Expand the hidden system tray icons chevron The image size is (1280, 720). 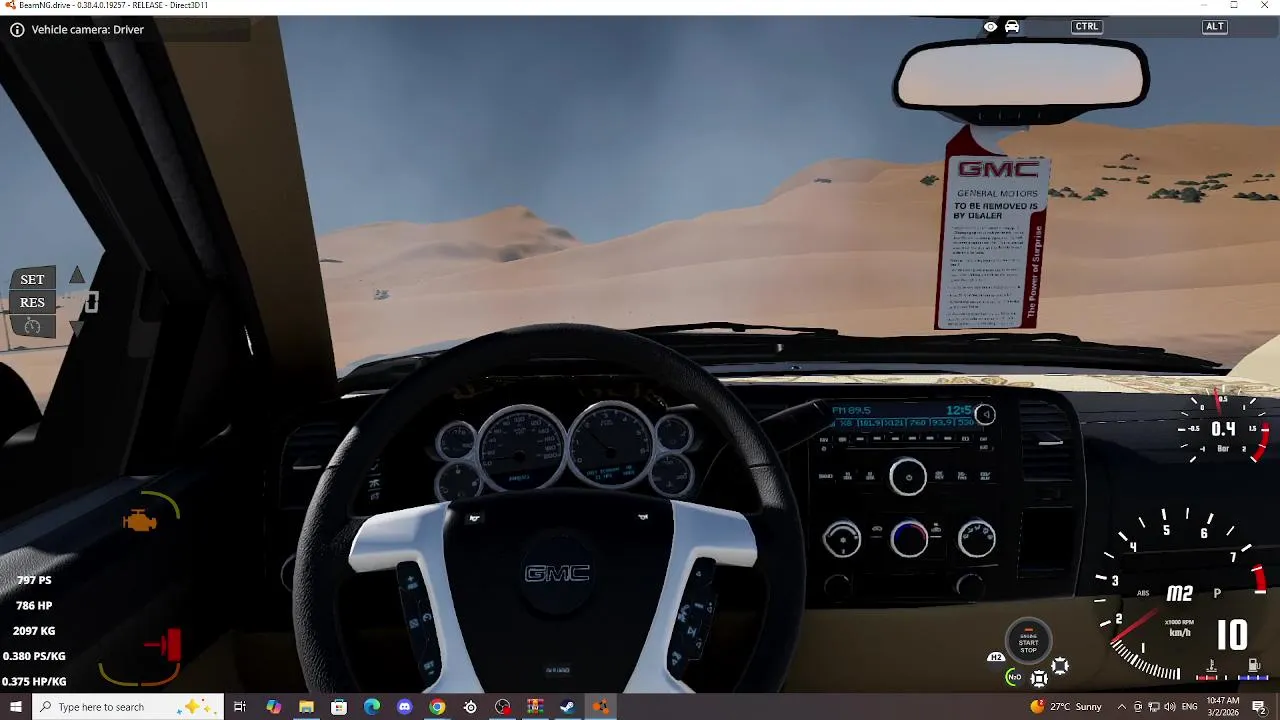tap(1121, 707)
